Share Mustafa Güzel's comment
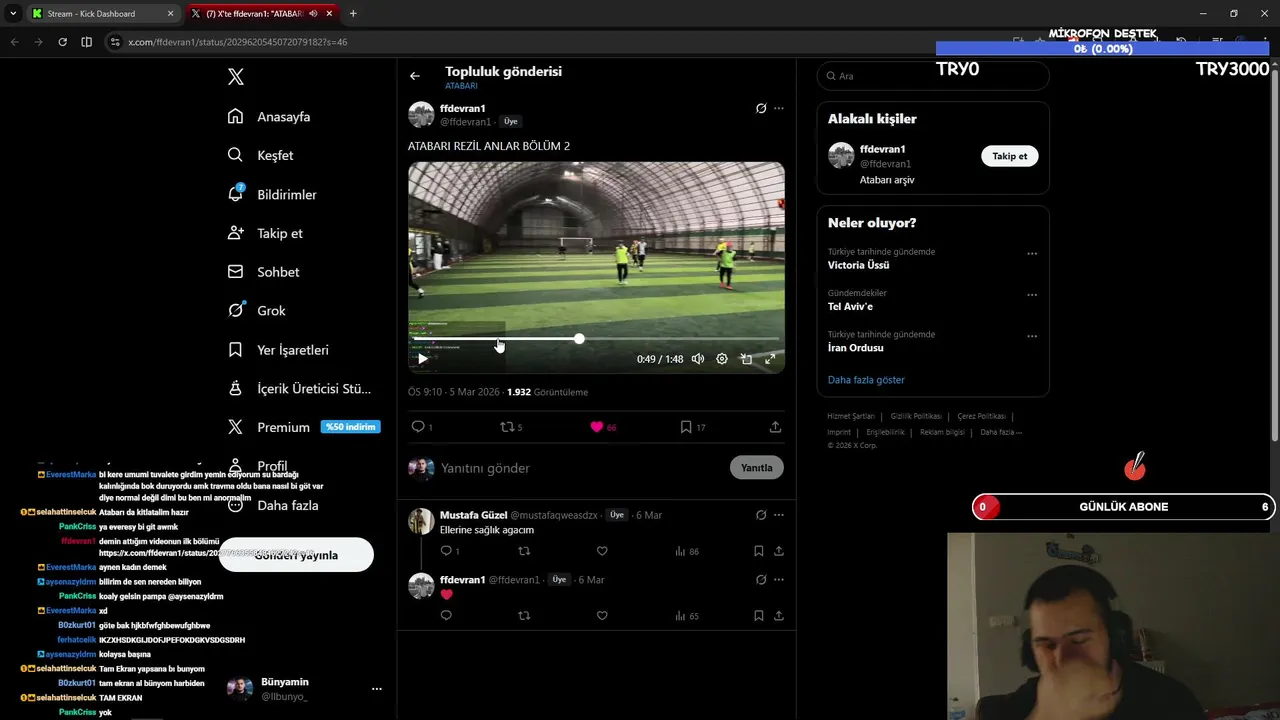 (779, 551)
